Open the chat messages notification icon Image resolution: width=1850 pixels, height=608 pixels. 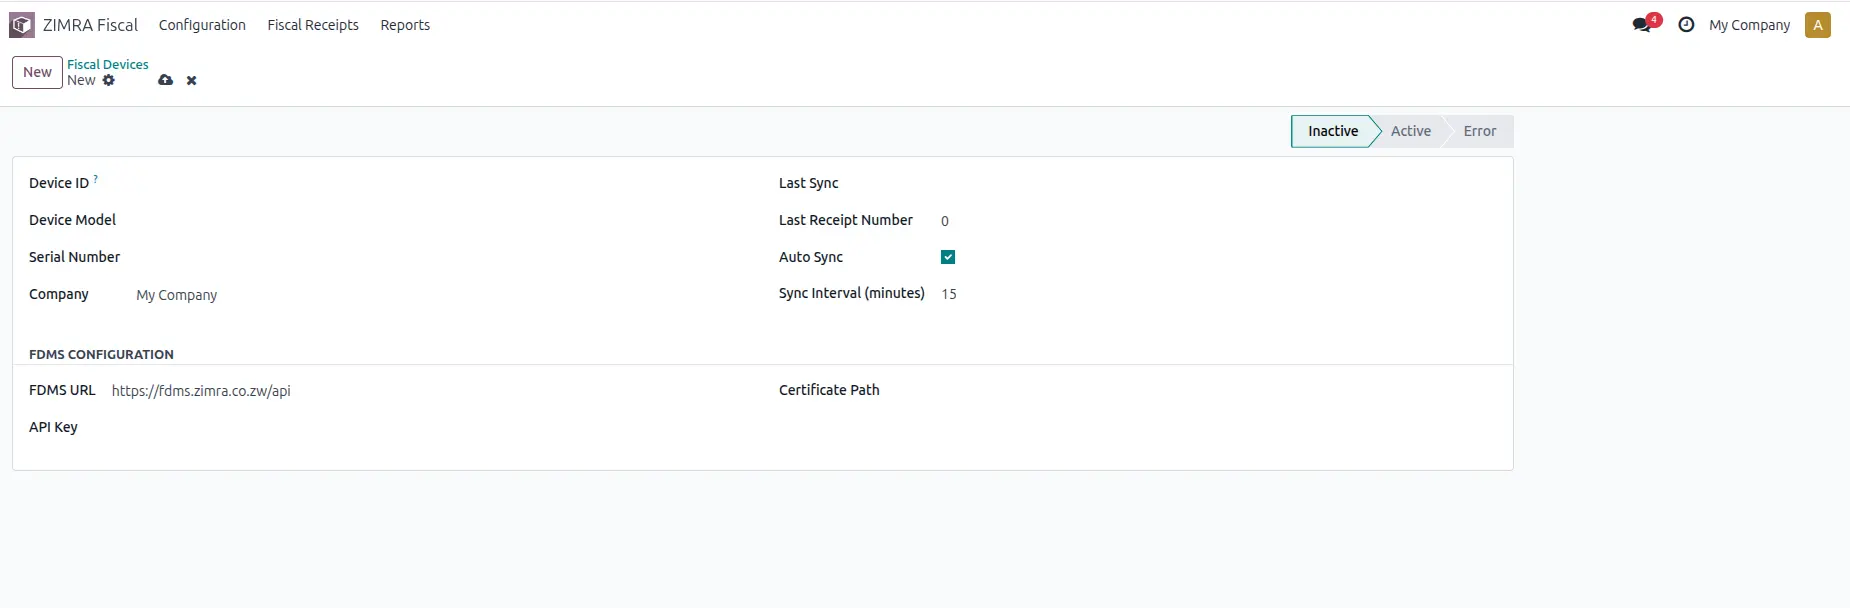click(x=1642, y=25)
